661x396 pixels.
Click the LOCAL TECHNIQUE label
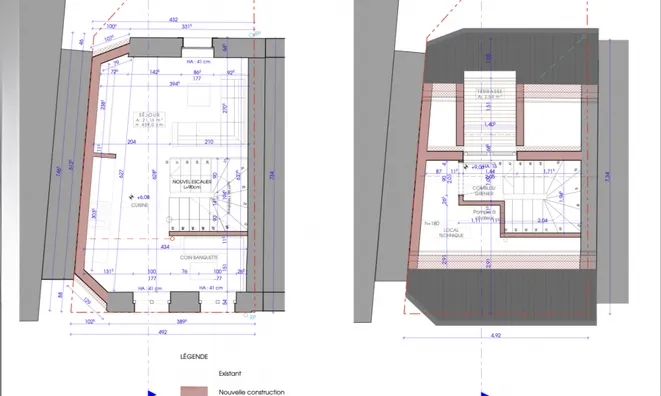pos(451,233)
